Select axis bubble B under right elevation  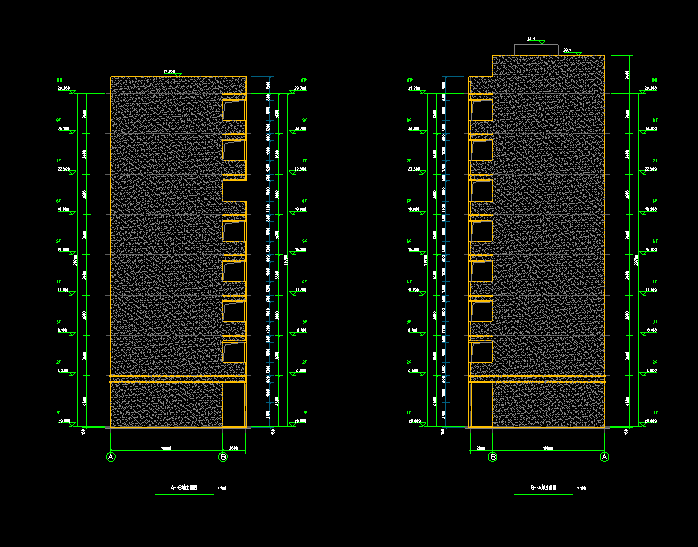[x=493, y=457]
